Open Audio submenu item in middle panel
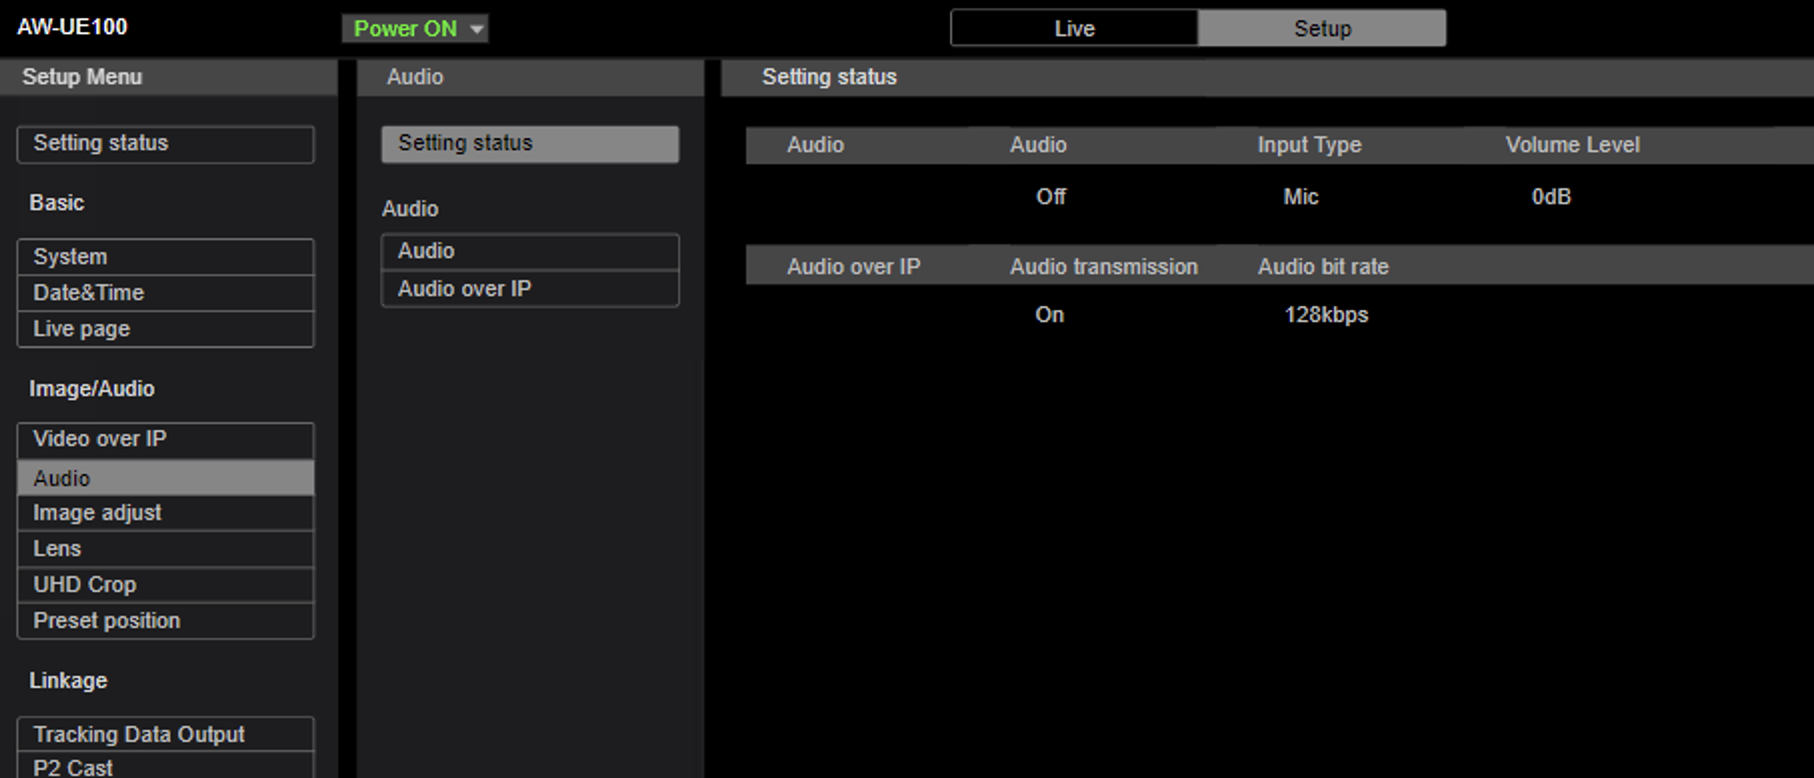This screenshot has width=1814, height=778. coord(530,251)
